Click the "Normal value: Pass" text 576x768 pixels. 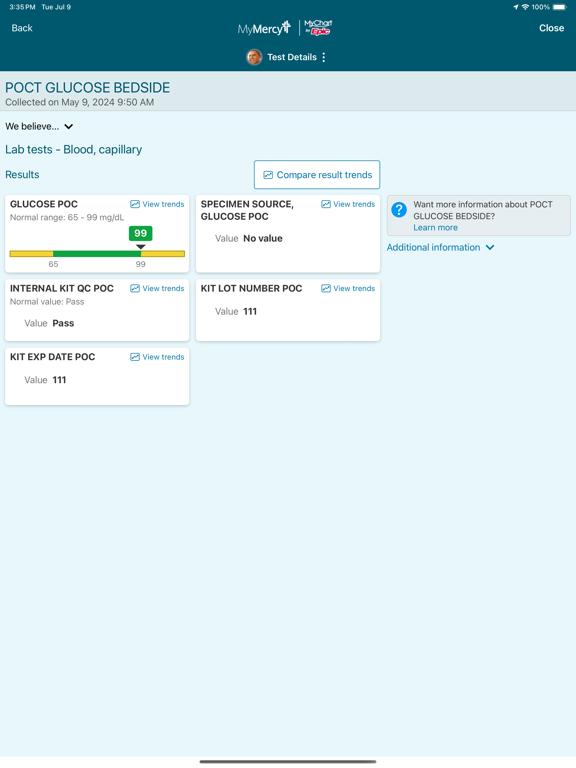(47, 302)
